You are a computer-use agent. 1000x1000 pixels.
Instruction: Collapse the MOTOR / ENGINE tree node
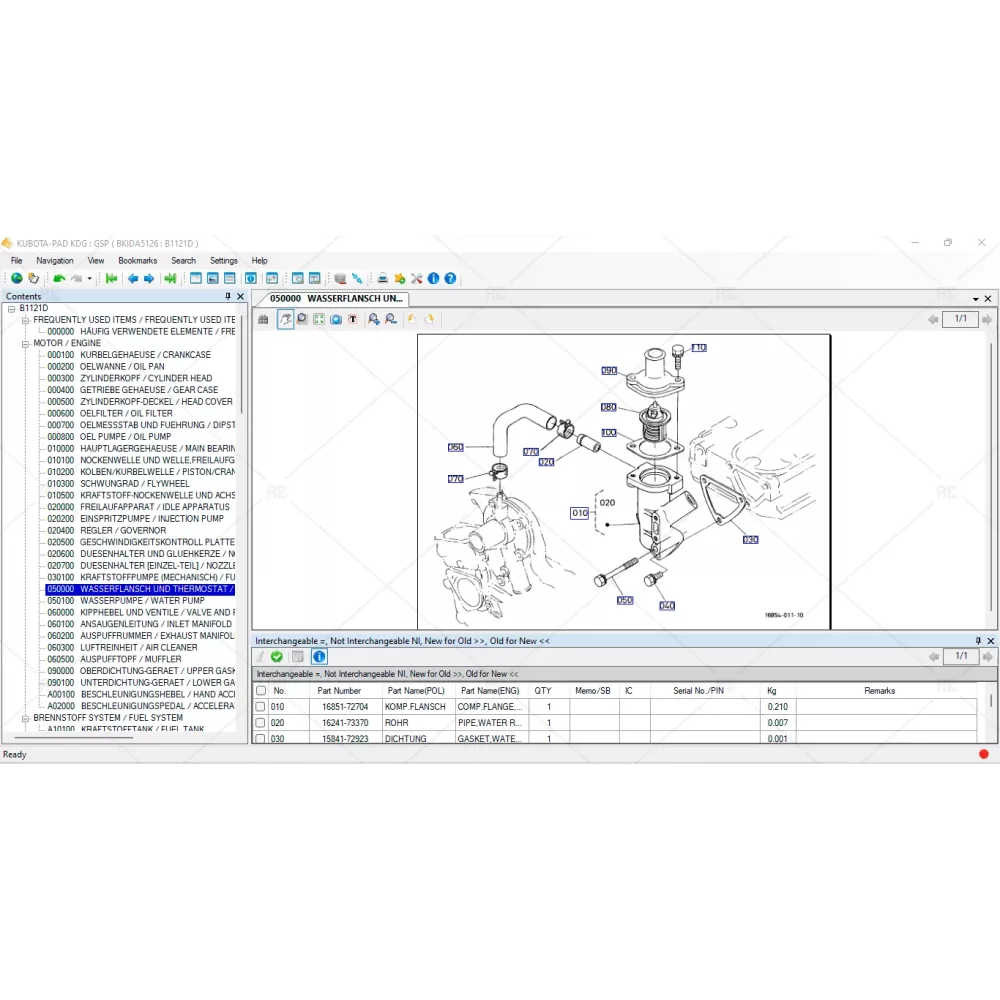25,343
